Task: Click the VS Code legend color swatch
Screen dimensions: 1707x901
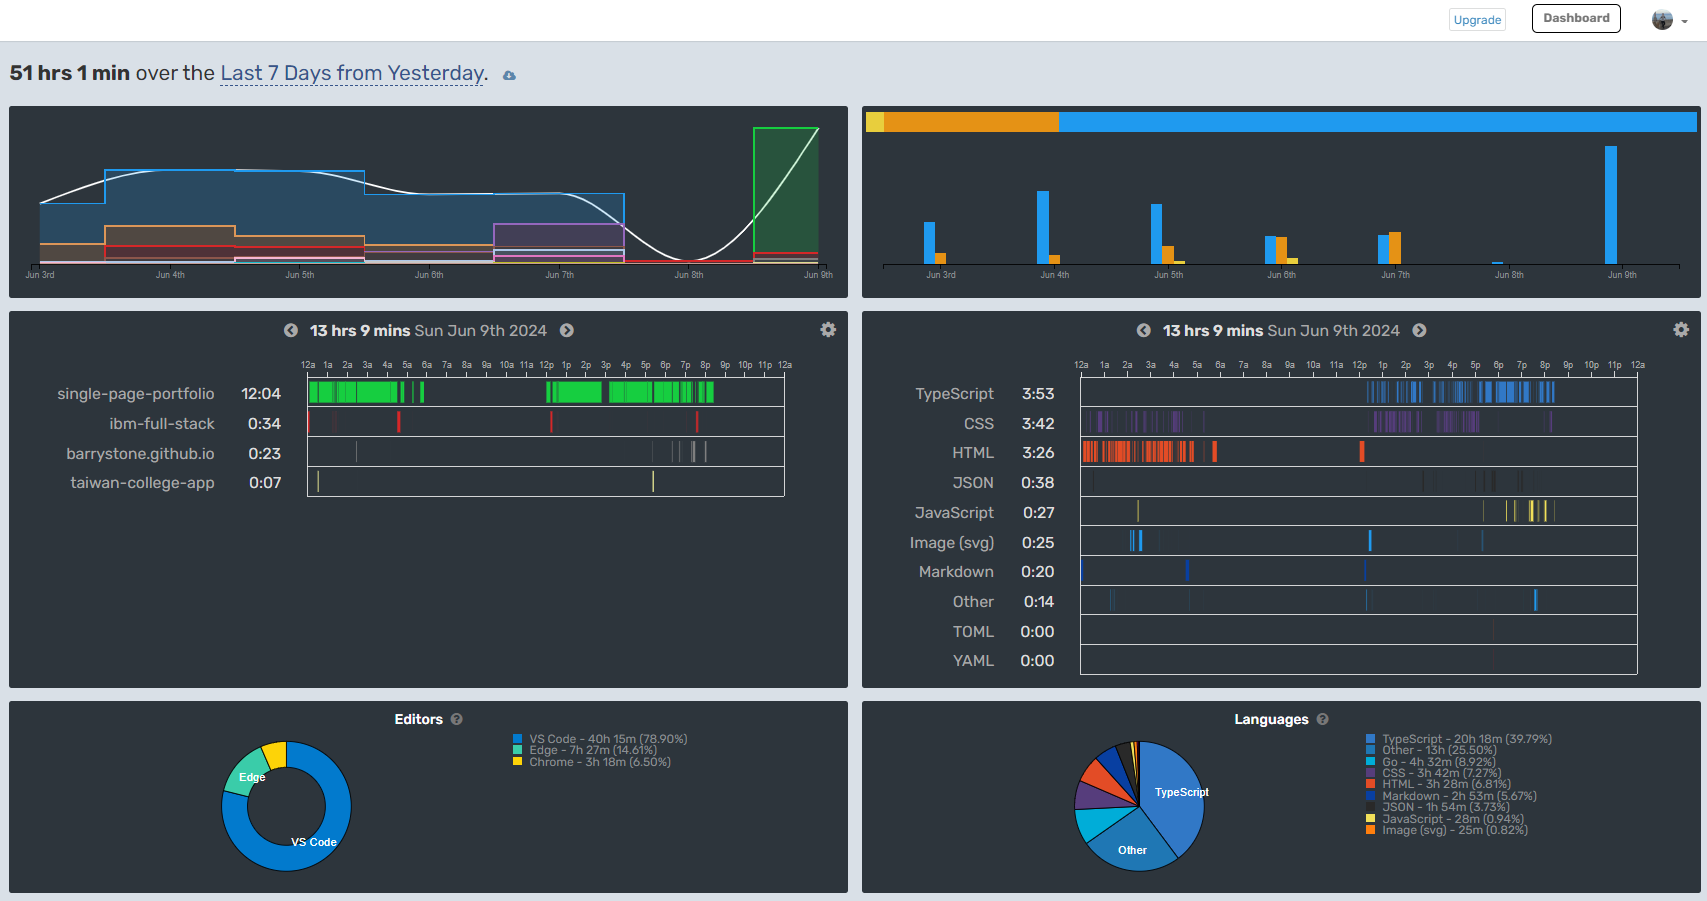Action: (518, 739)
